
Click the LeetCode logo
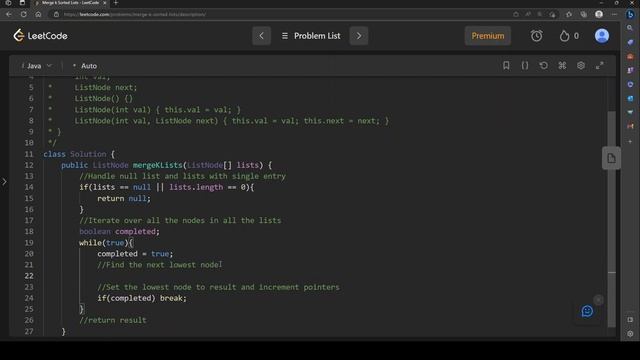tap(40, 36)
